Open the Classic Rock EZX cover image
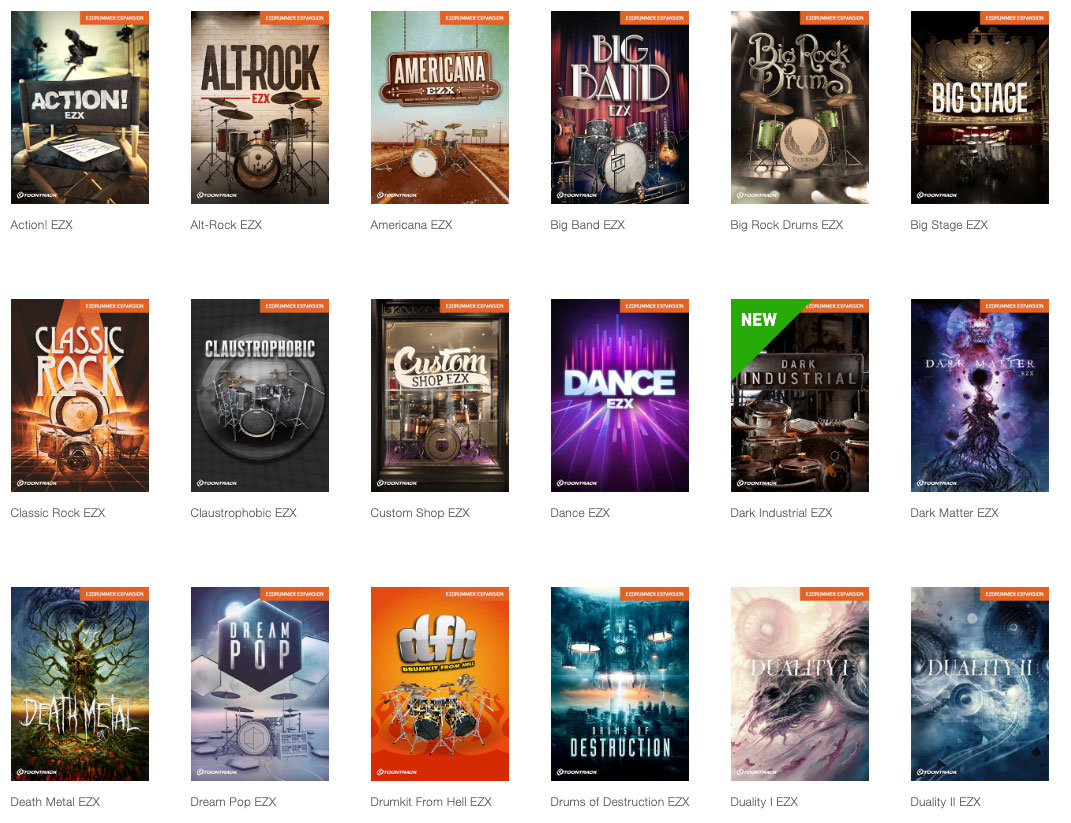Screen dimensions: 1071x823 [x=80, y=395]
